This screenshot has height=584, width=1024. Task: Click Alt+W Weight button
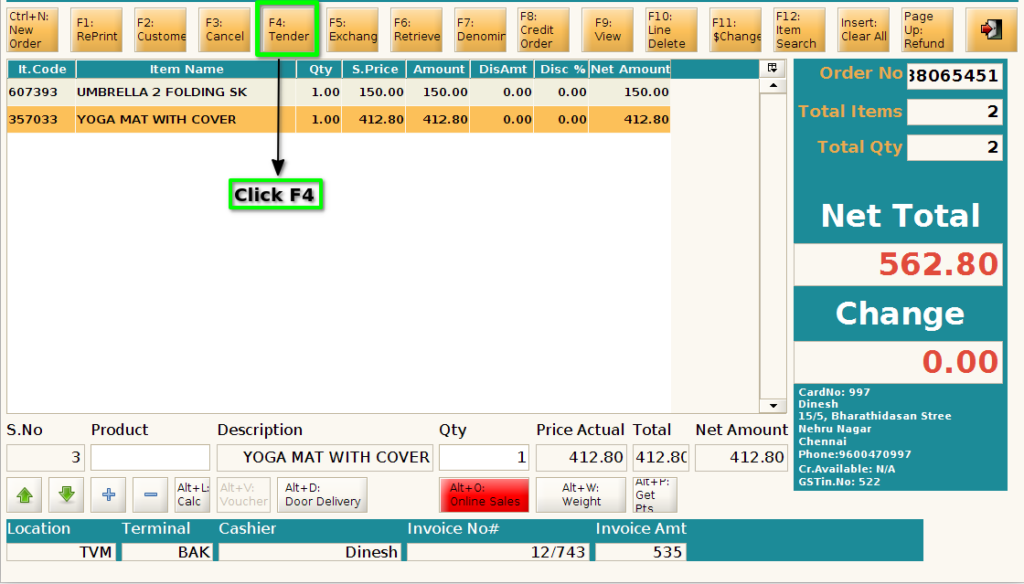(581, 495)
